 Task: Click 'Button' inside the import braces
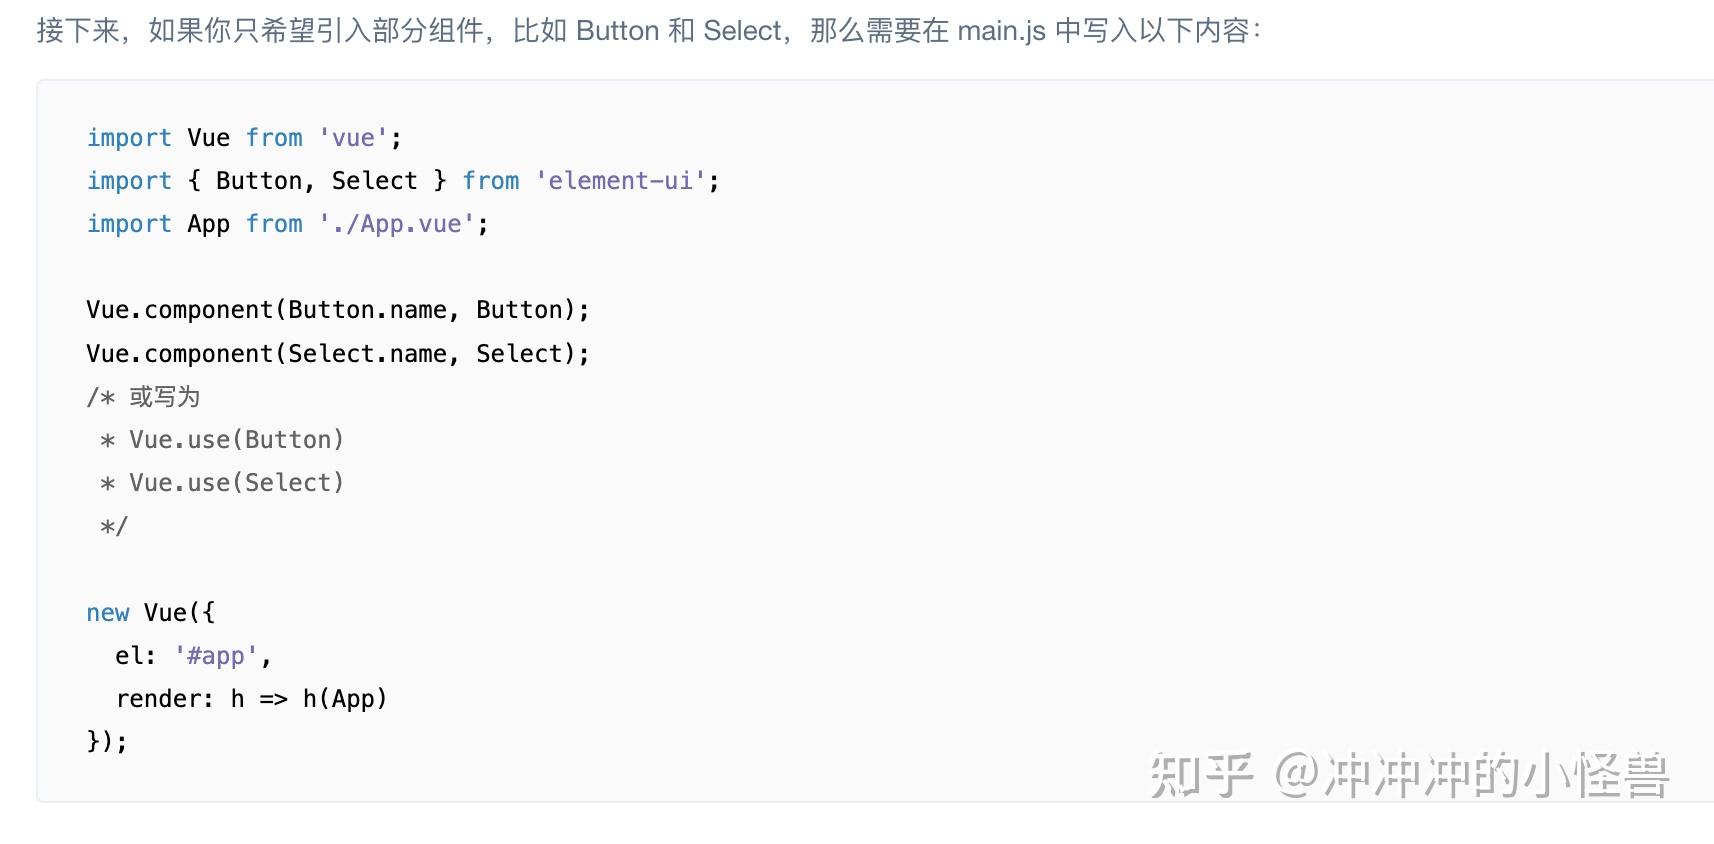coord(259,181)
